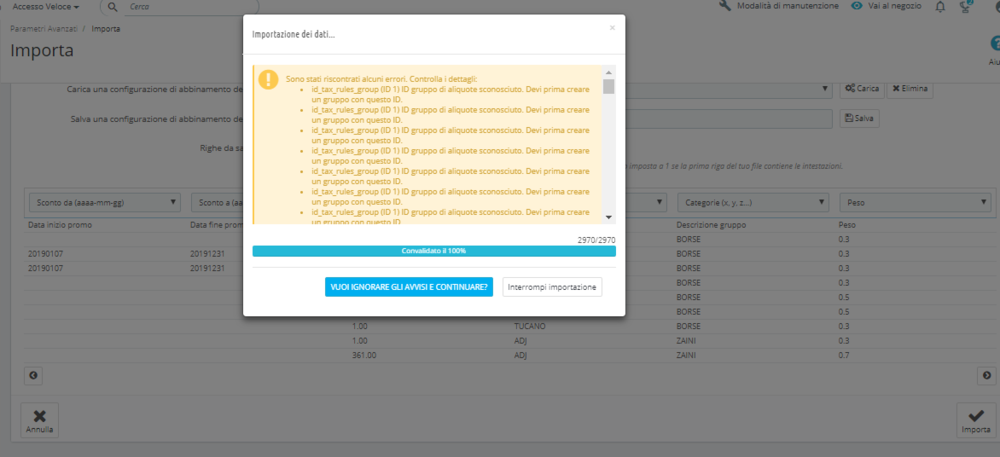
Task: Click the configuration name field beside Salva
Action: (x=729, y=119)
